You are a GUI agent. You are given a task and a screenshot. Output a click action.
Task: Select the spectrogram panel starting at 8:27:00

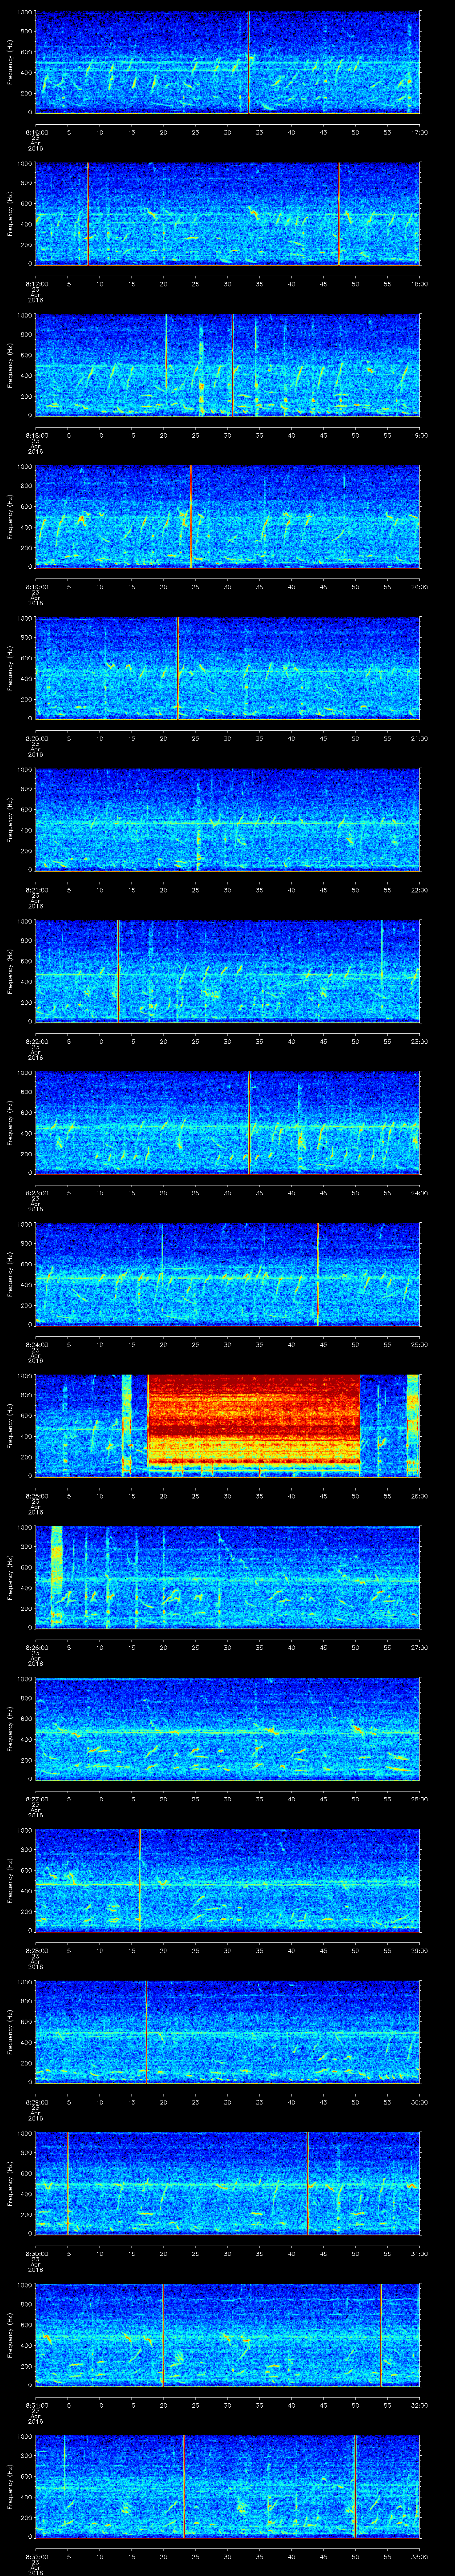pos(227,1729)
